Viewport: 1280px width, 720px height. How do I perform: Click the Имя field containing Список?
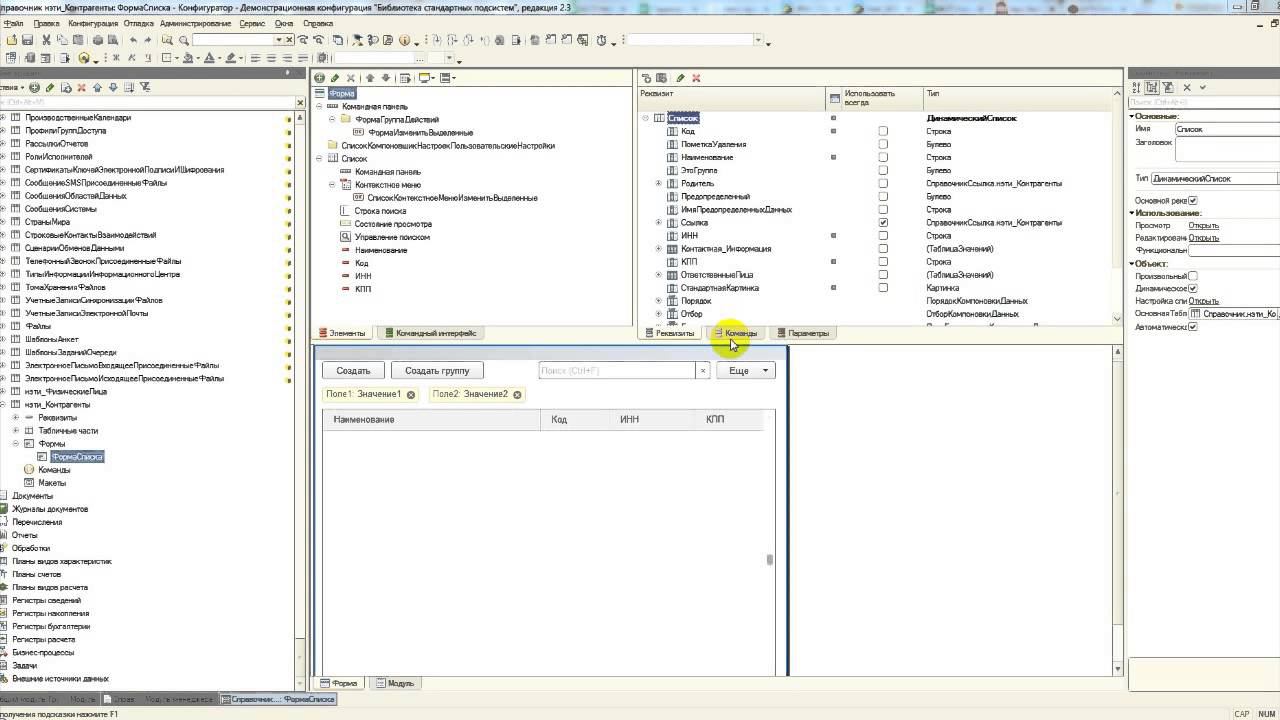[1226, 129]
